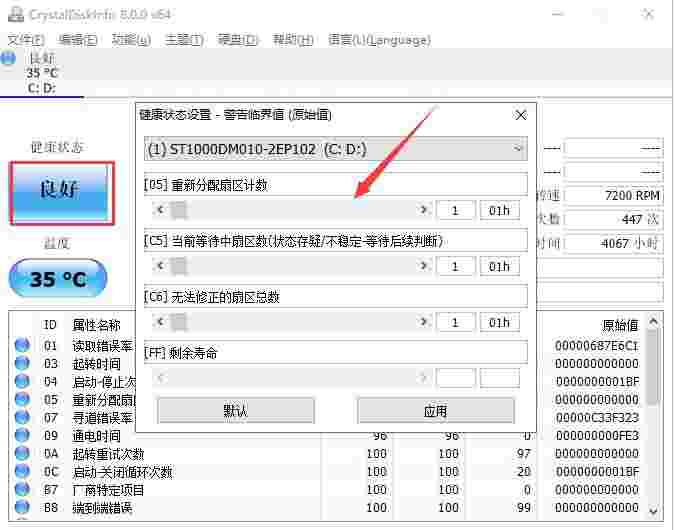This screenshot has height=530, width=674.
Task: Click status icon for 0C 启动-关闭循环次数 row
Action: pyautogui.click(x=22, y=472)
